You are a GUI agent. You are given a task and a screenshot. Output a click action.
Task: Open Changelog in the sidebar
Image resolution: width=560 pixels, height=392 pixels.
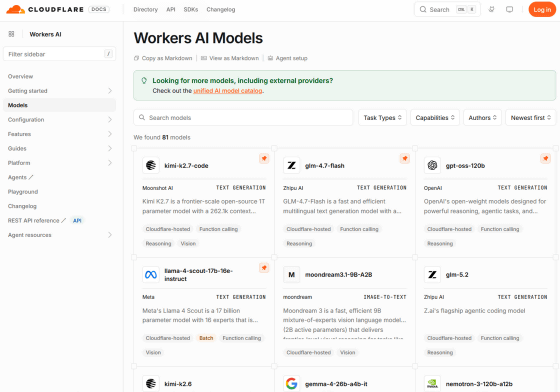[22, 206]
